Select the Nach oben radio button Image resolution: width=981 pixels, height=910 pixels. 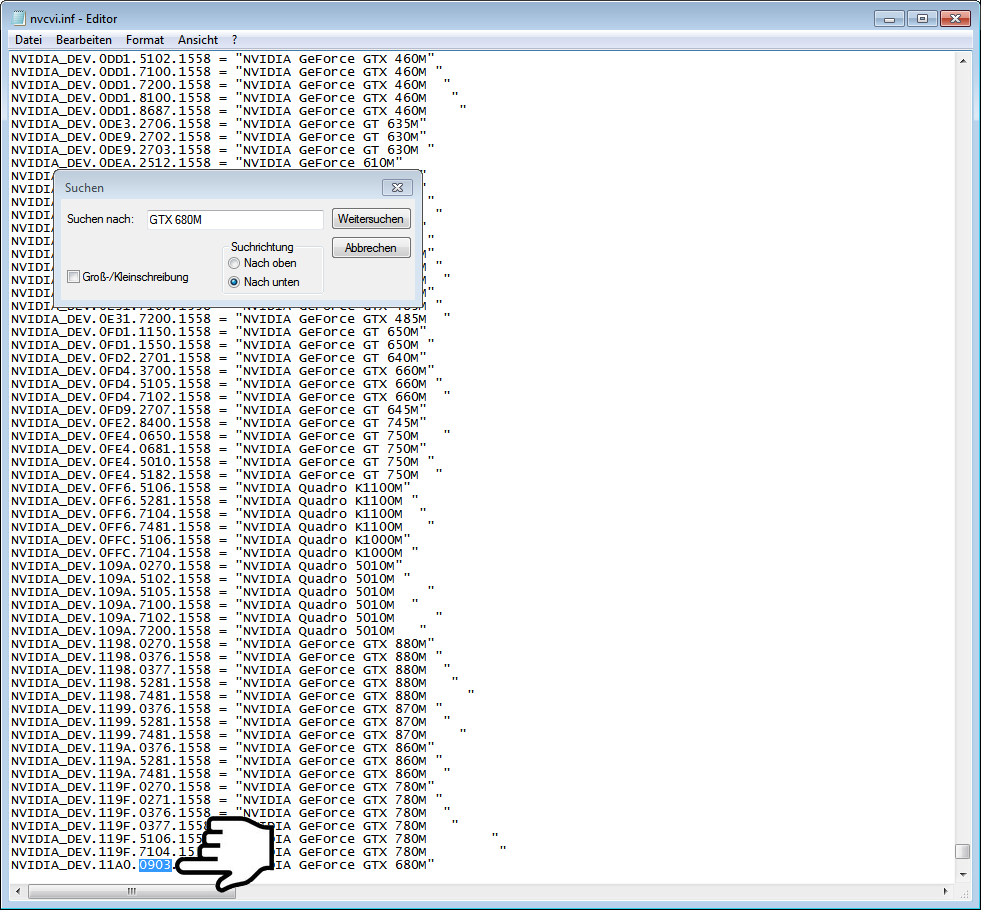[x=234, y=263]
